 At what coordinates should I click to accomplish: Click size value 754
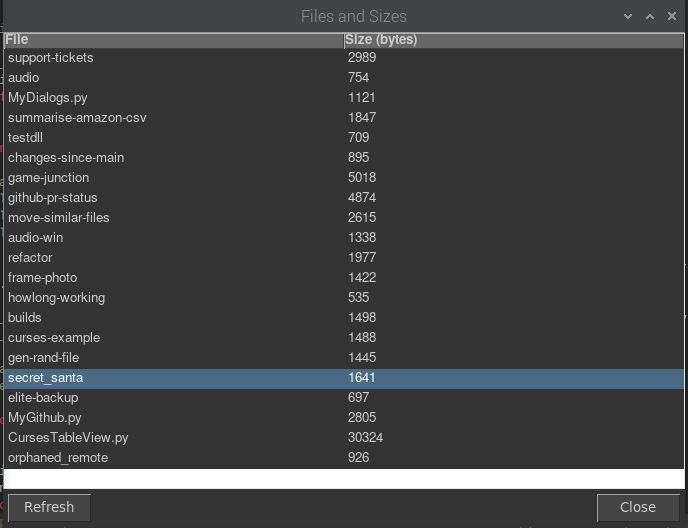pyautogui.click(x=358, y=78)
